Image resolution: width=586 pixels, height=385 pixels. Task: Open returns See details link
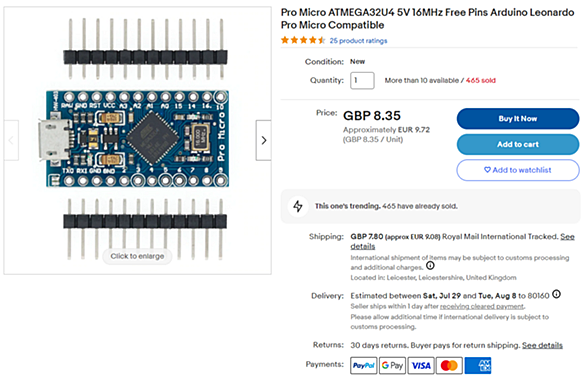click(542, 345)
